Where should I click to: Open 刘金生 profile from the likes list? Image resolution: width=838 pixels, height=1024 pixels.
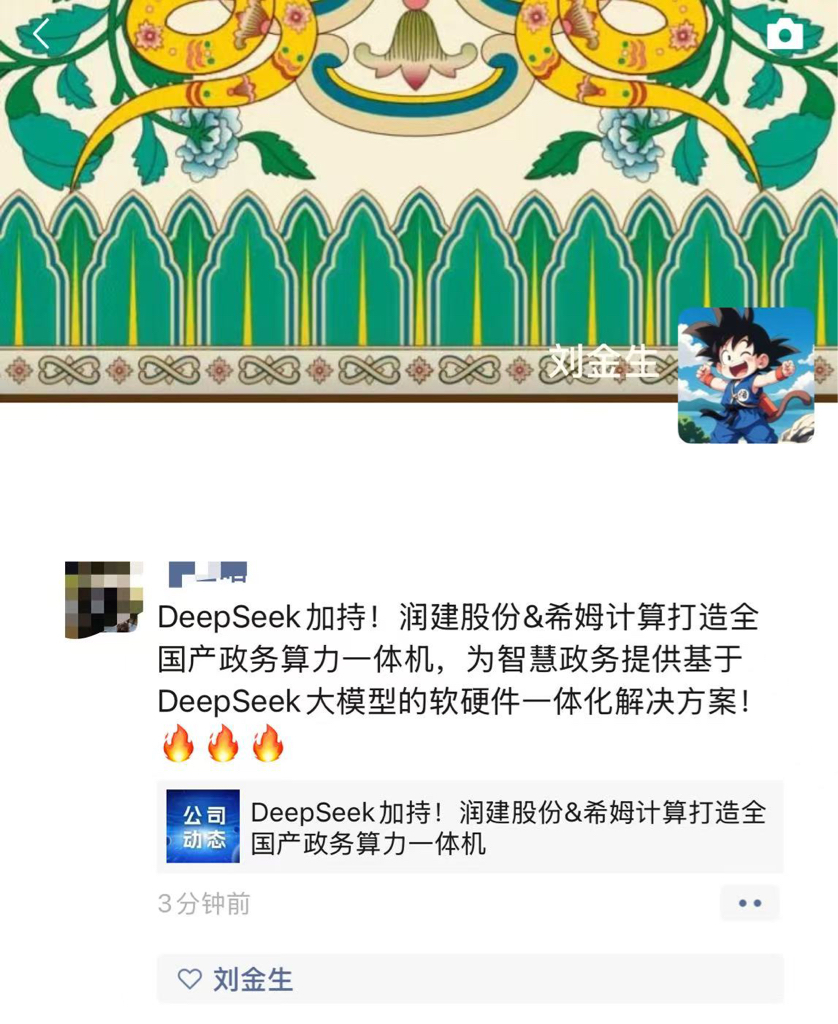(253, 979)
